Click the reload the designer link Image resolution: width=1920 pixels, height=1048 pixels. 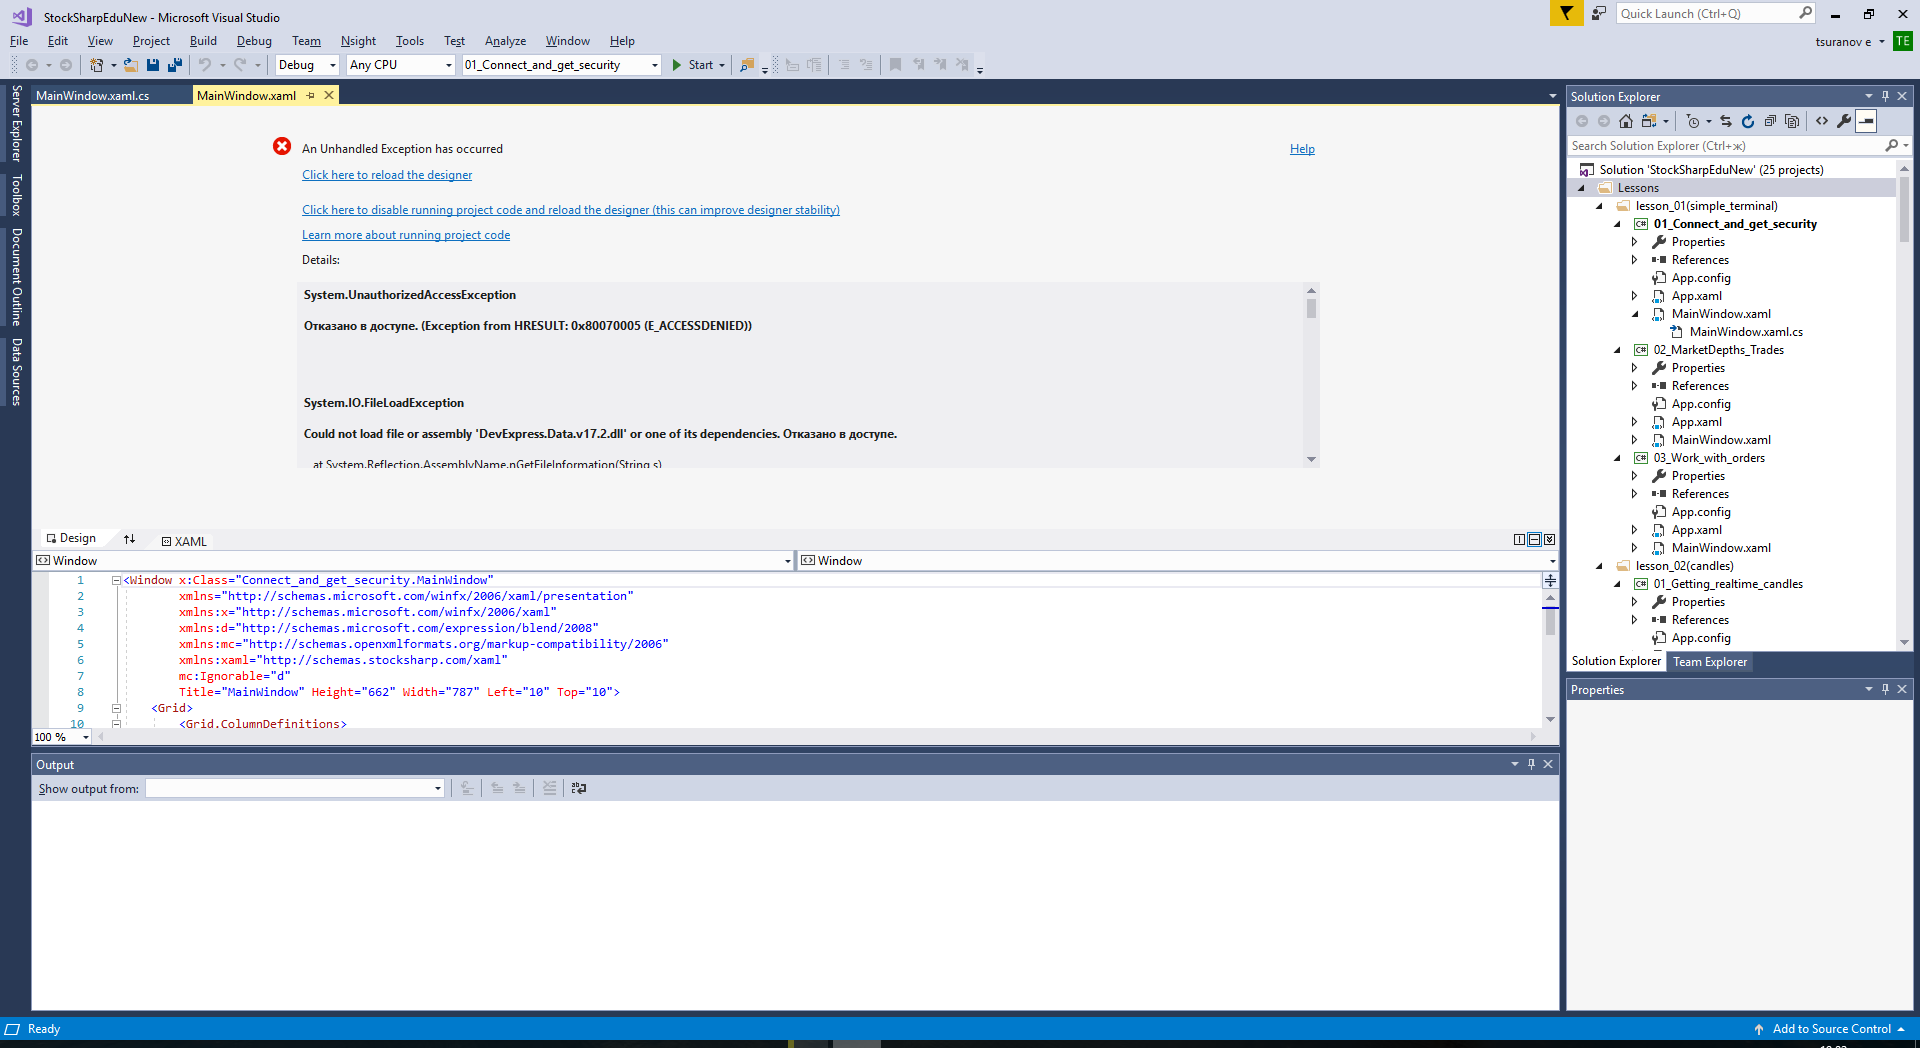click(x=387, y=175)
